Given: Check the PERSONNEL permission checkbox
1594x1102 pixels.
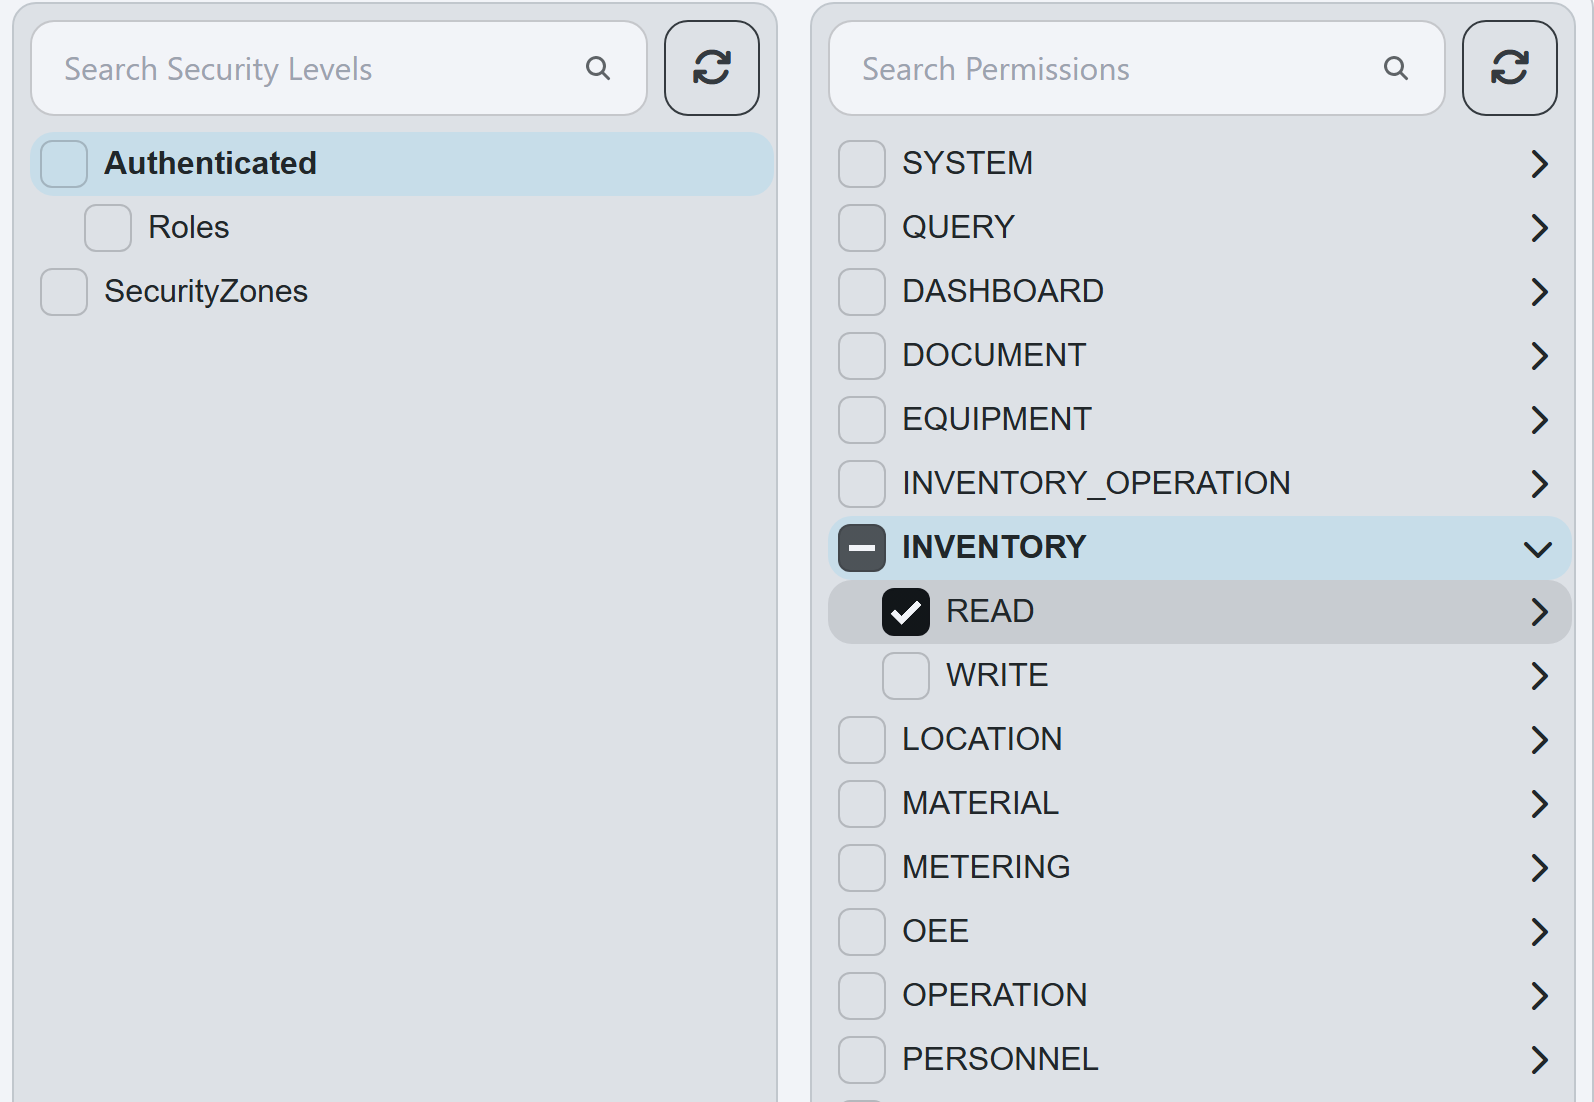Looking at the screenshot, I should click(862, 1060).
